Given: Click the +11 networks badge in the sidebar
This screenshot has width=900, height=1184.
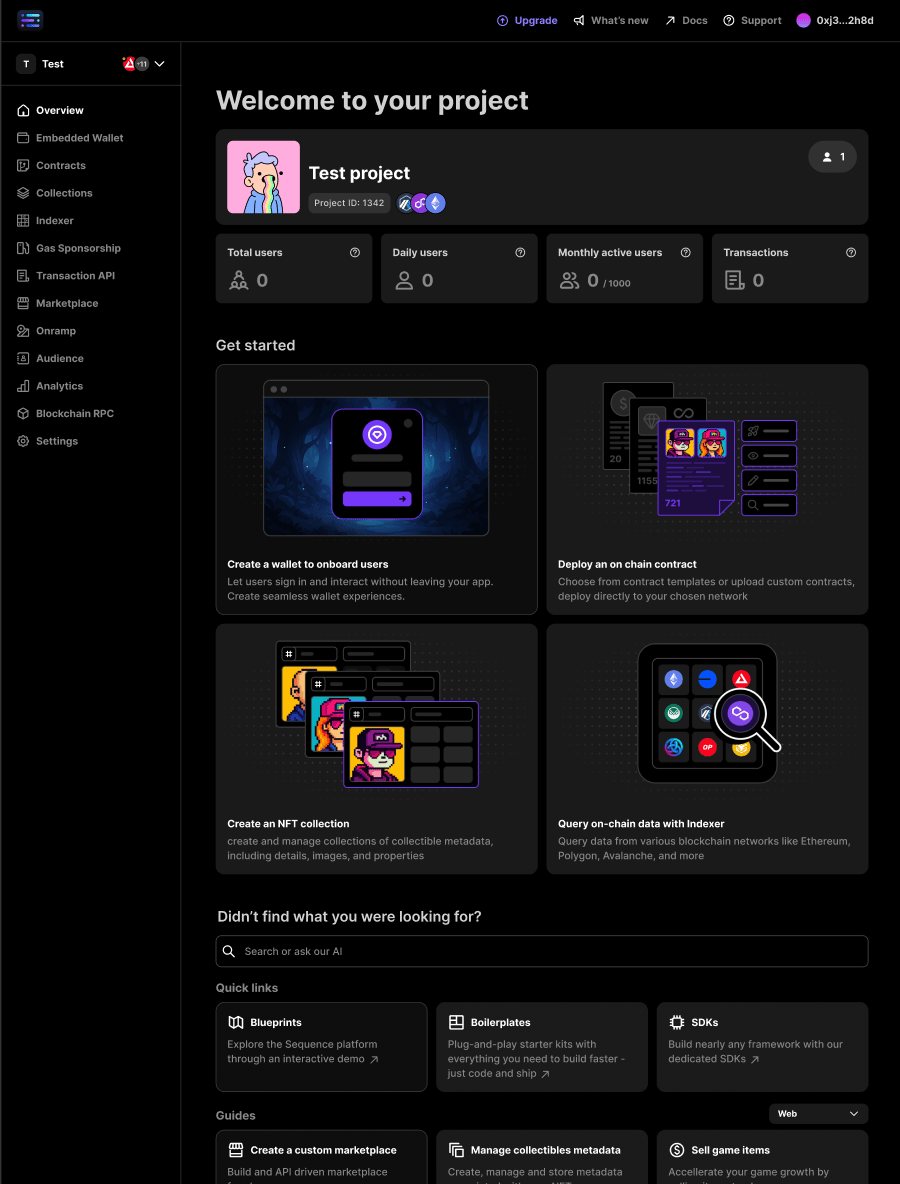Looking at the screenshot, I should 141,64.
